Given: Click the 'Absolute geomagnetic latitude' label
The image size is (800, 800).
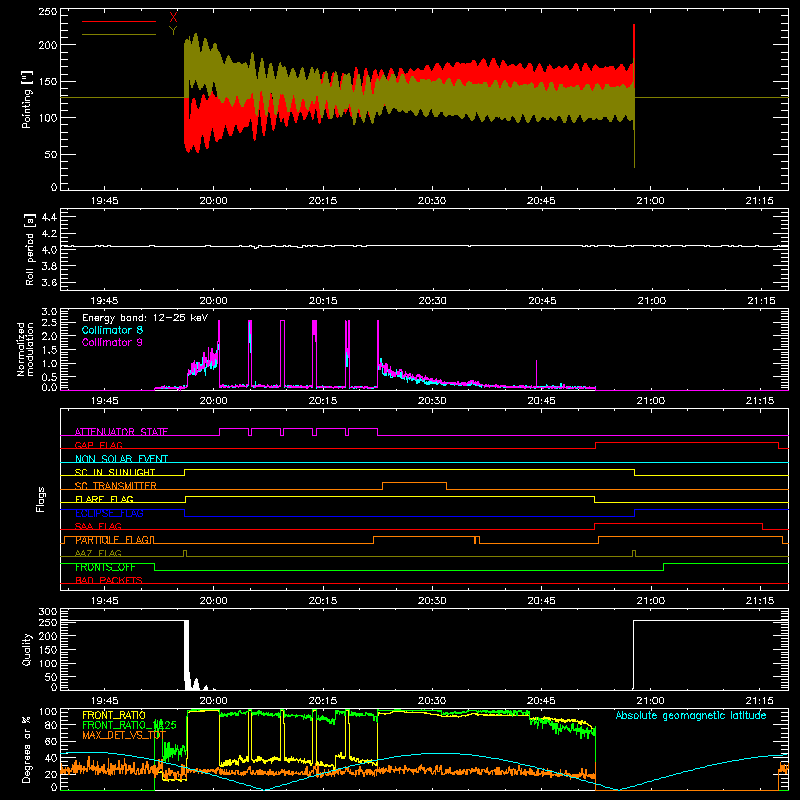Looking at the screenshot, I should pyautogui.click(x=691, y=715).
